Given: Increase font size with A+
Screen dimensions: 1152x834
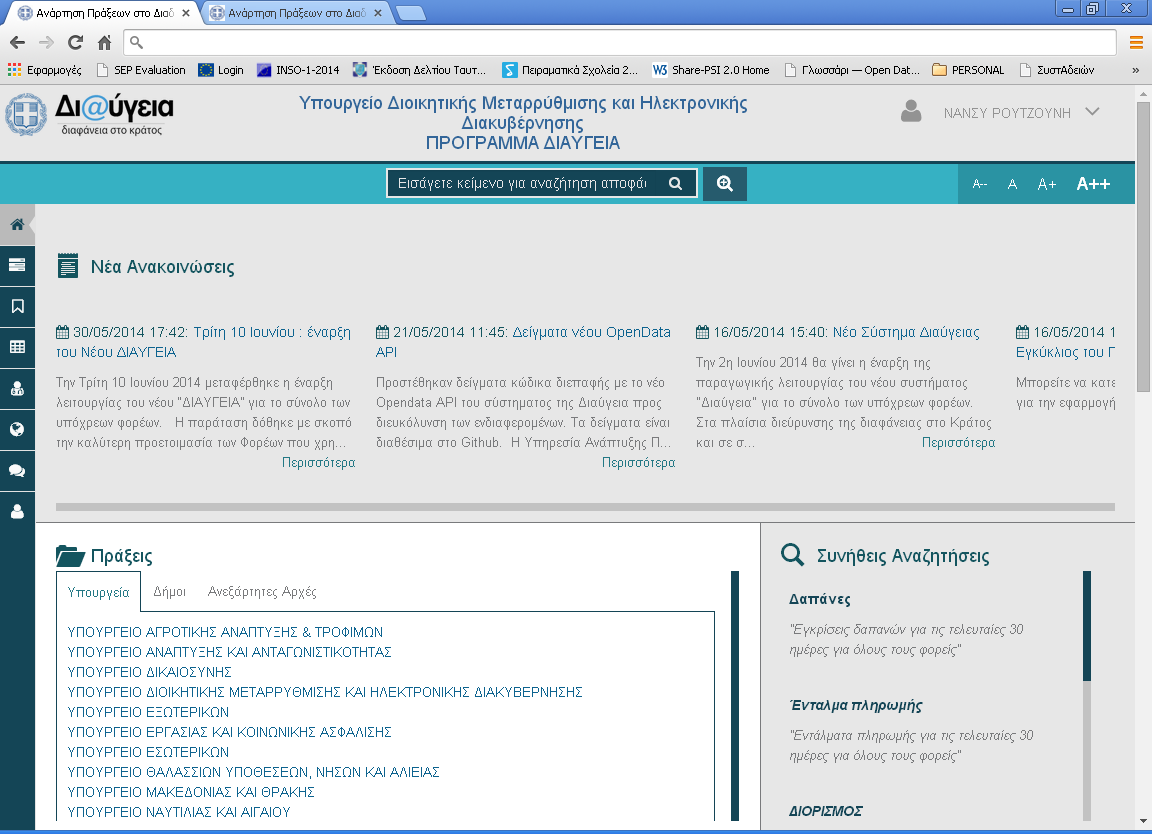Looking at the screenshot, I should click(1046, 184).
